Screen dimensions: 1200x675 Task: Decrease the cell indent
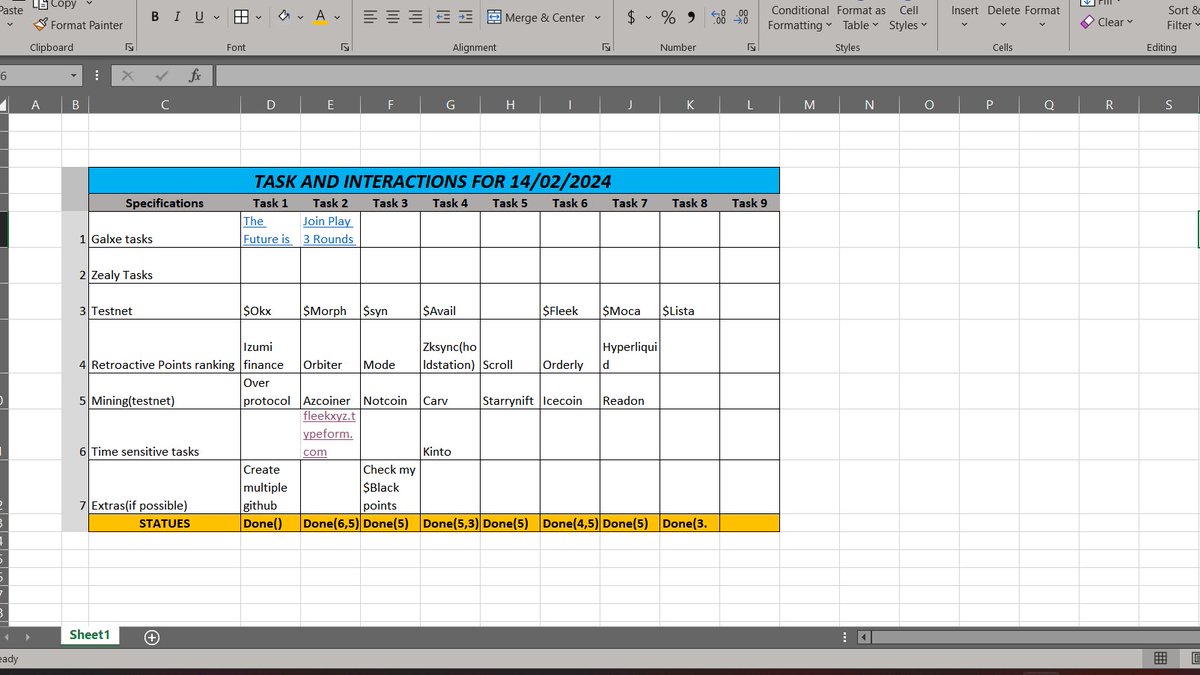coord(444,17)
